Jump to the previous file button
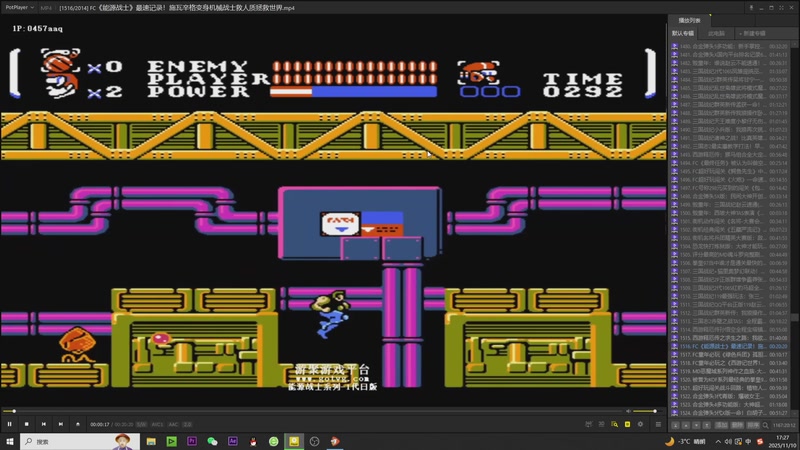The height and width of the screenshot is (450, 800). 44,424
